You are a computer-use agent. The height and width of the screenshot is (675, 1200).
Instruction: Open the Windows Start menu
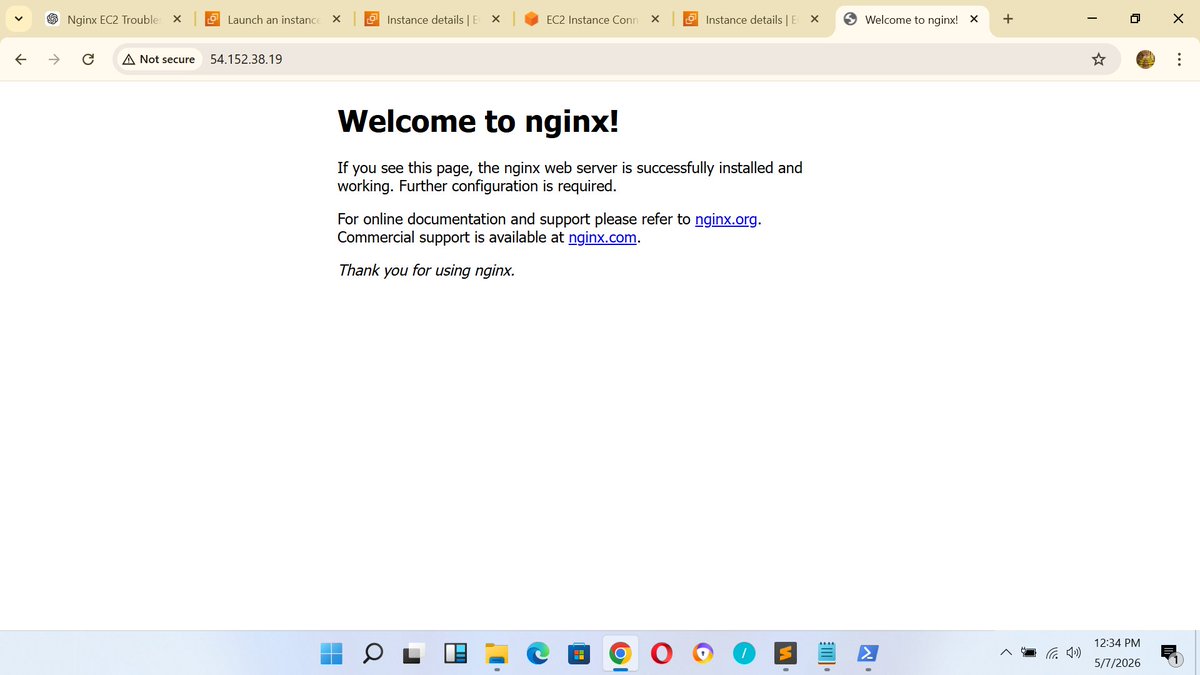tap(331, 654)
